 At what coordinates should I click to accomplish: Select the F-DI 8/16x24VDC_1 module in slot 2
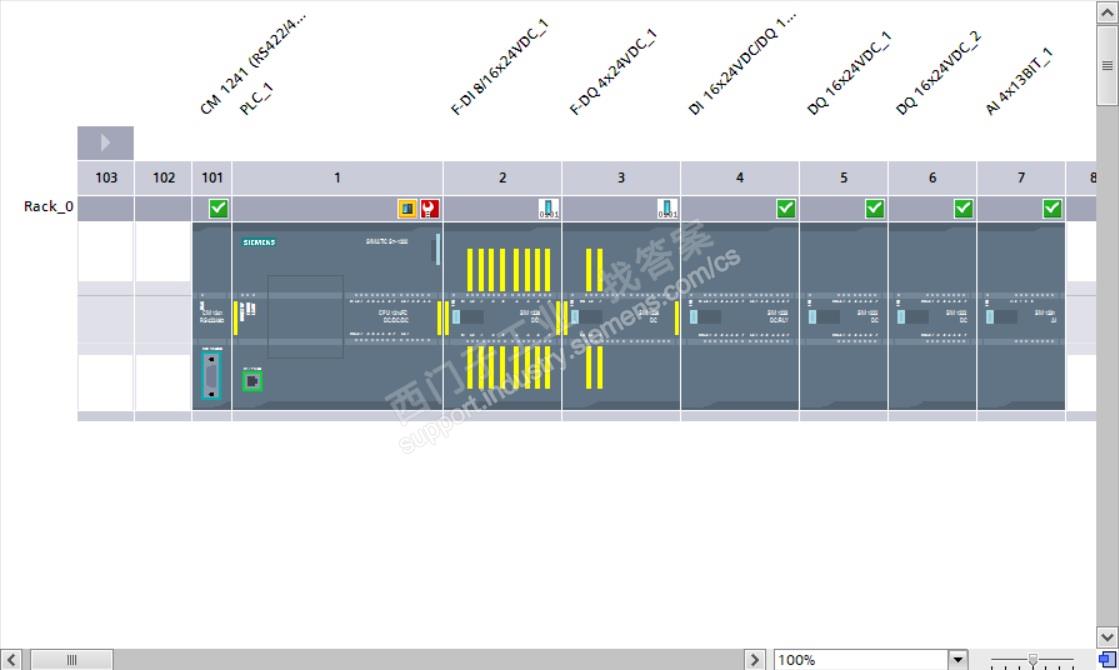(502, 316)
